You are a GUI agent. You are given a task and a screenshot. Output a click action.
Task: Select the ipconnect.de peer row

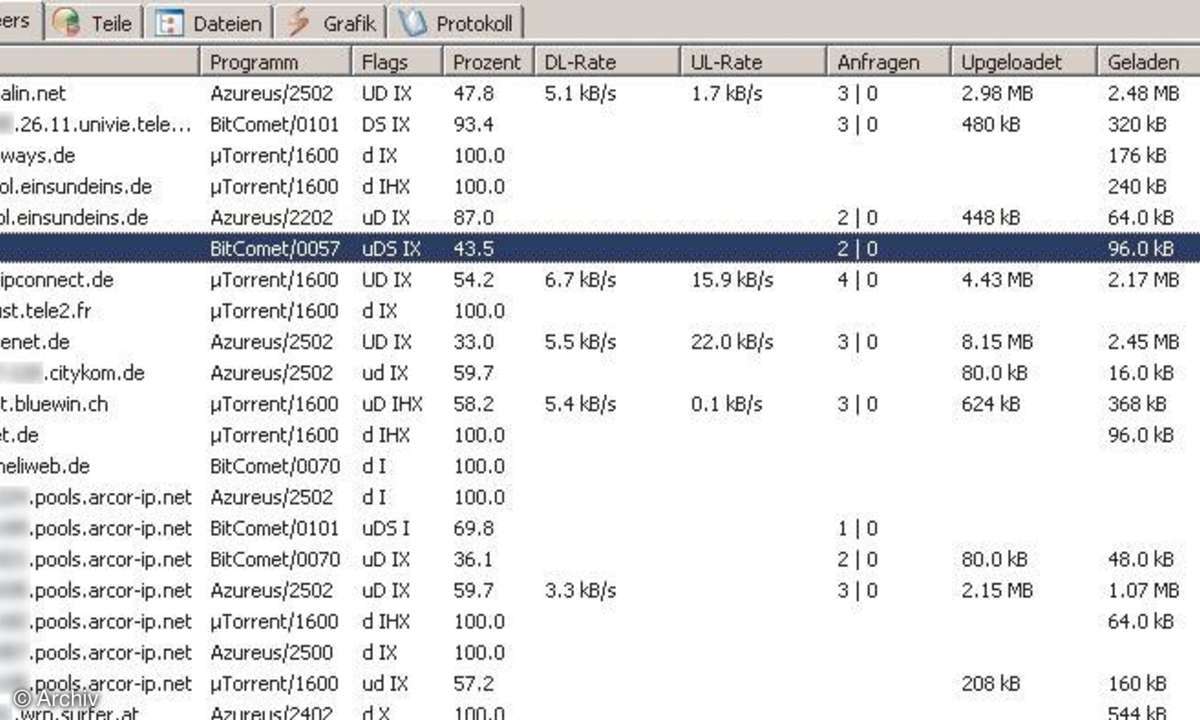point(600,280)
